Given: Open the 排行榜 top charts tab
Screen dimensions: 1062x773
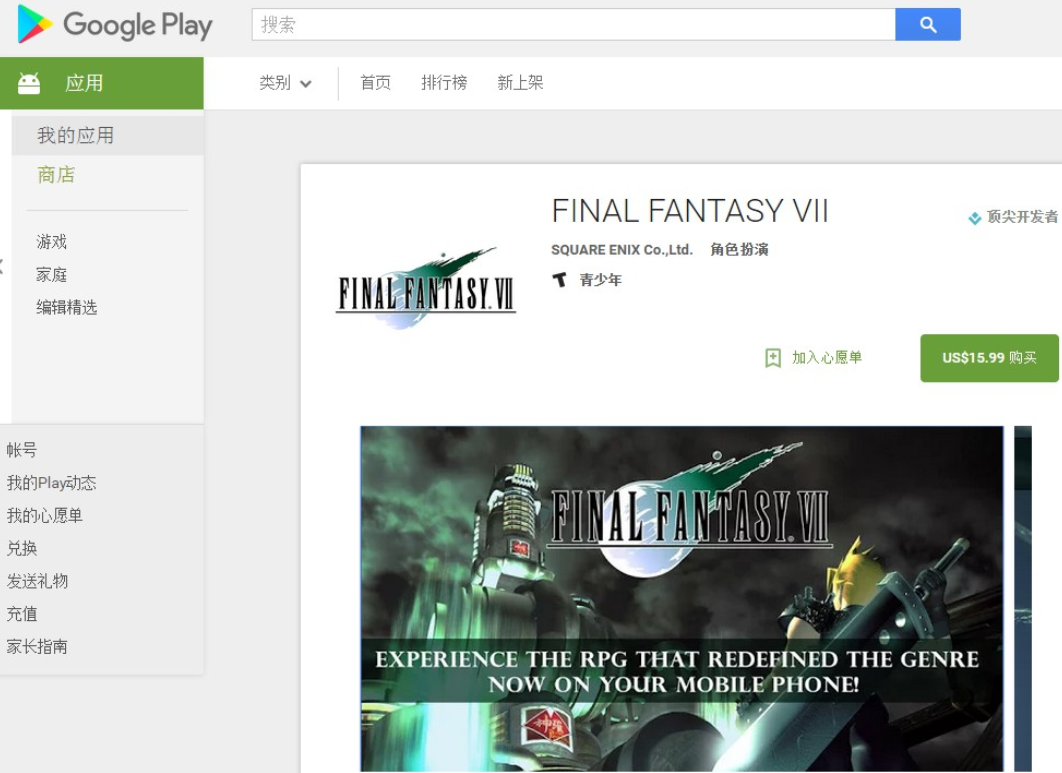Looking at the screenshot, I should click(444, 83).
